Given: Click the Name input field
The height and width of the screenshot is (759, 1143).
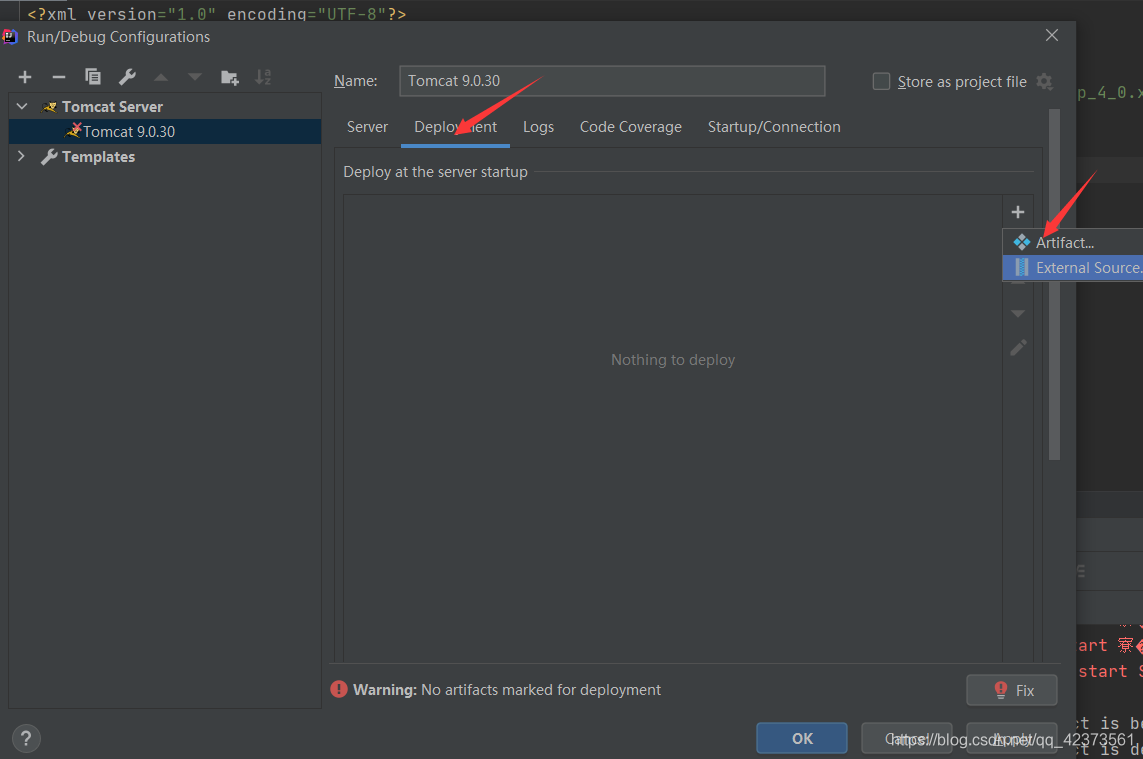Looking at the screenshot, I should [x=612, y=81].
